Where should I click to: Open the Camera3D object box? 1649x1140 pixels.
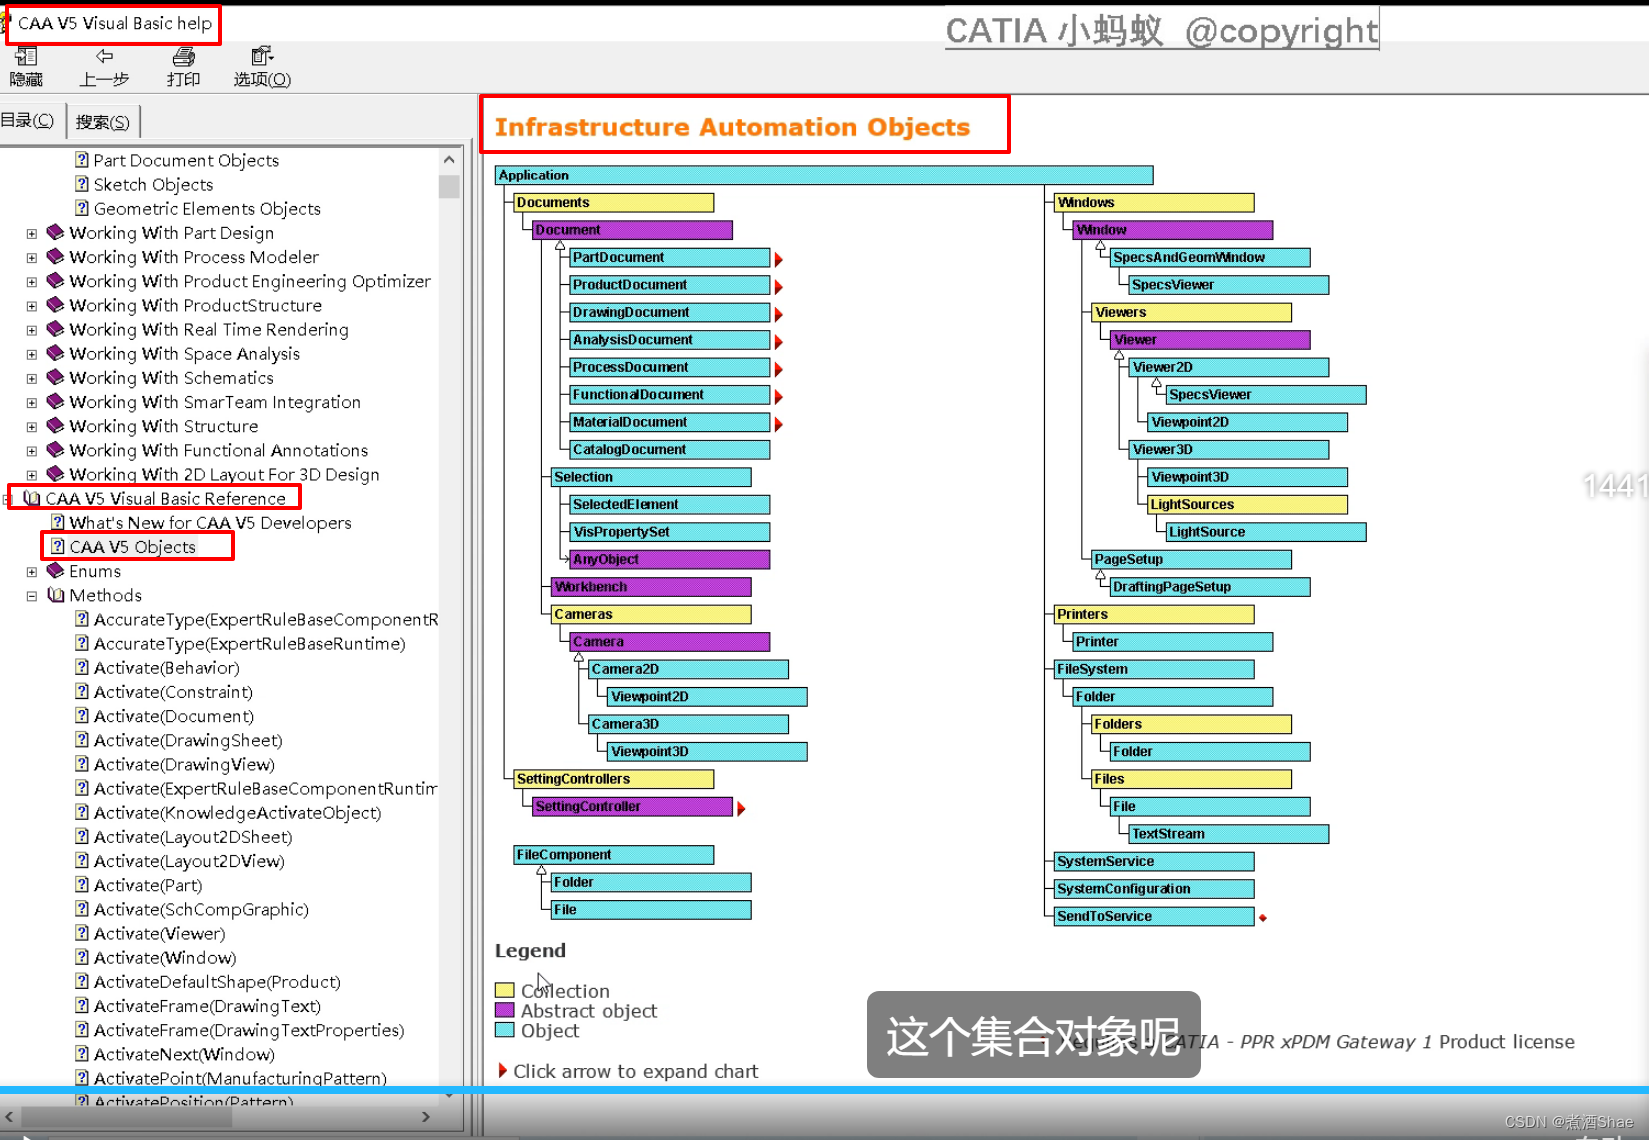click(689, 724)
